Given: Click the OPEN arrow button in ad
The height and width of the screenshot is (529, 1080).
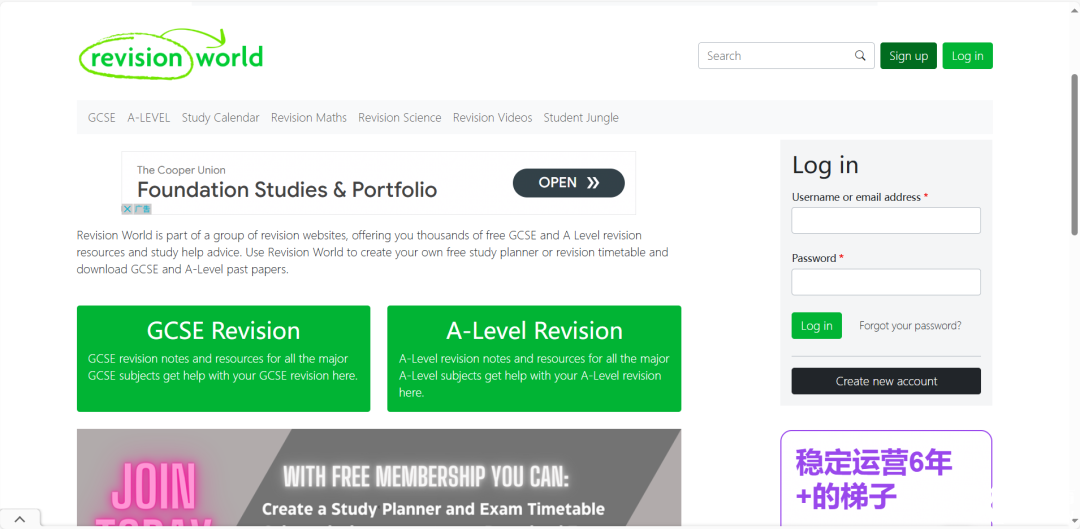Looking at the screenshot, I should coord(568,183).
